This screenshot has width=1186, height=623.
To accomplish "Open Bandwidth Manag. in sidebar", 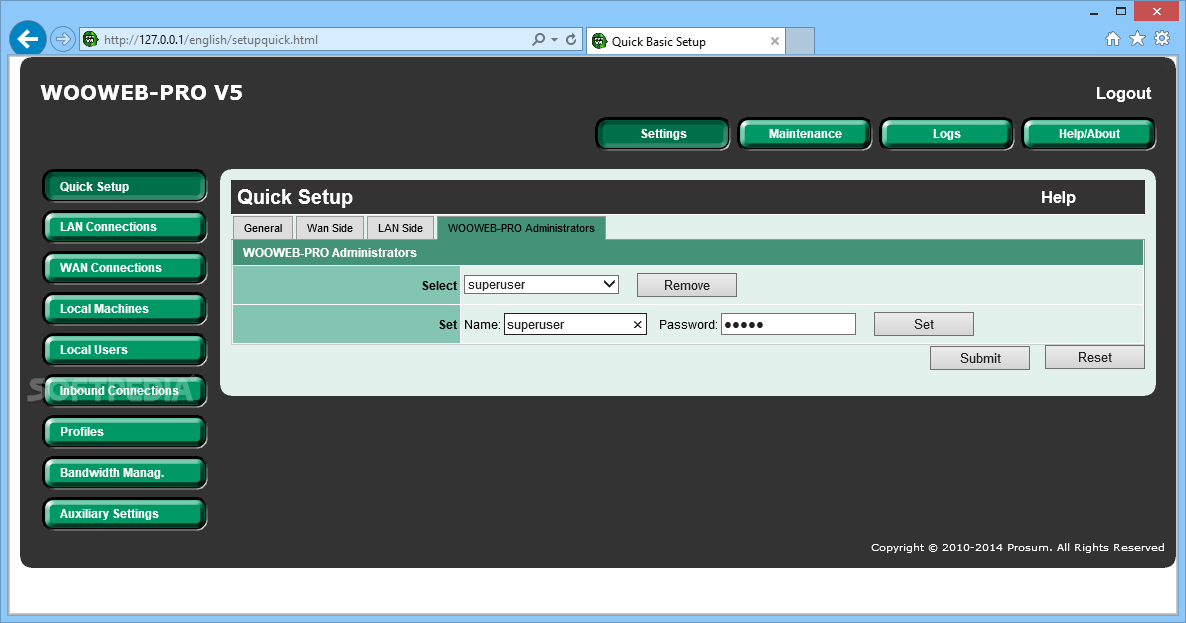I will coord(125,473).
